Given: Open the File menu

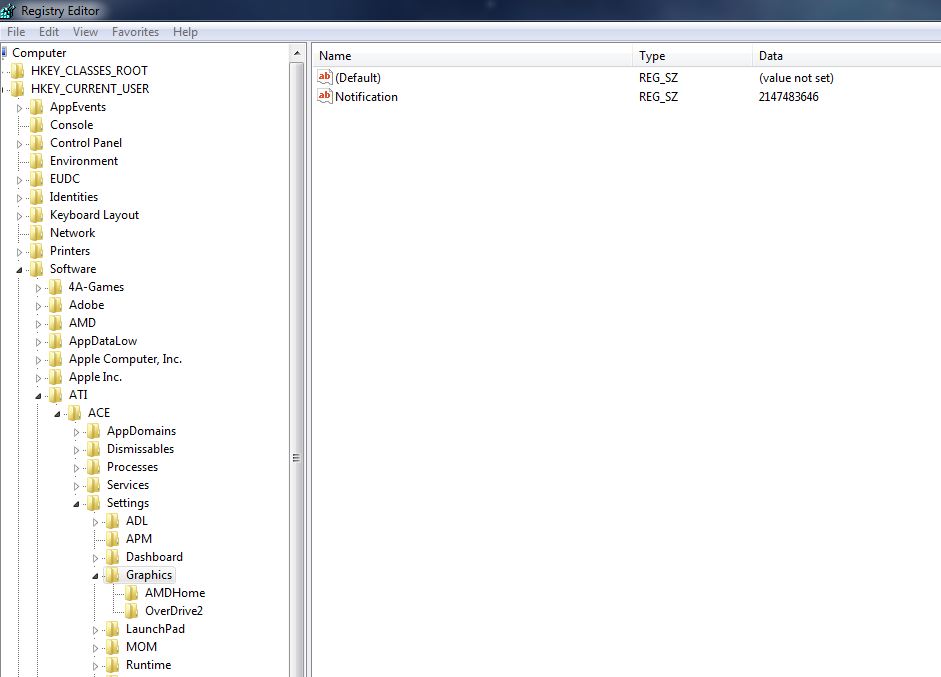Looking at the screenshot, I should (x=16, y=32).
